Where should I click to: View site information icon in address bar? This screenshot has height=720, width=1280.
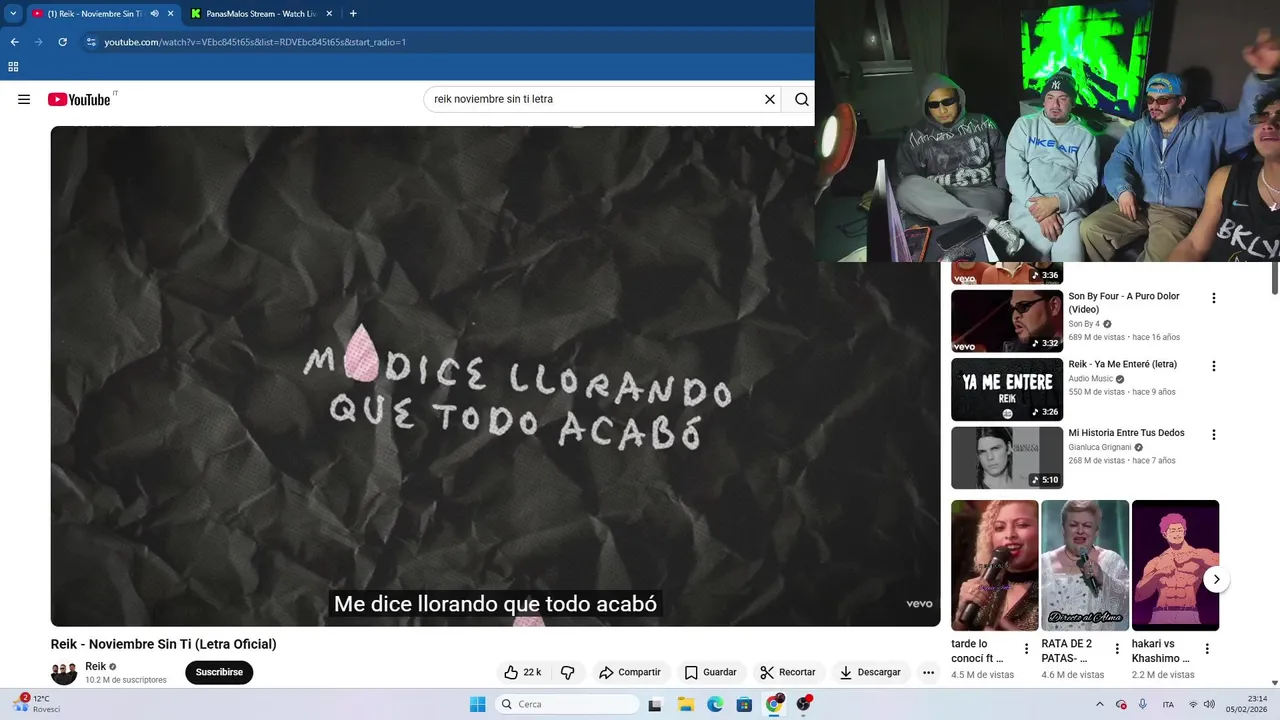[91, 42]
